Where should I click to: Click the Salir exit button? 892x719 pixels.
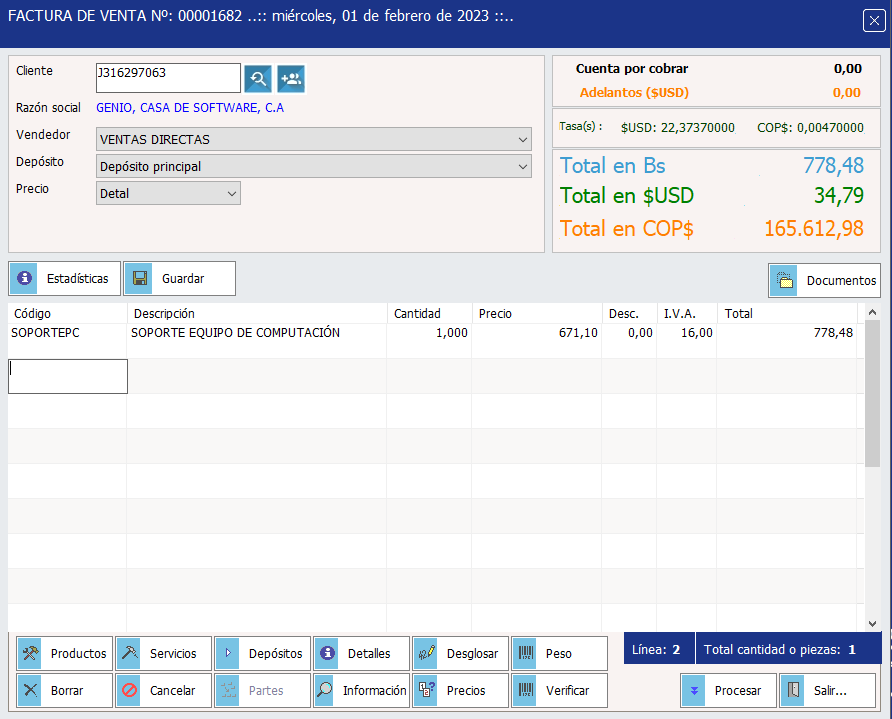coord(827,690)
